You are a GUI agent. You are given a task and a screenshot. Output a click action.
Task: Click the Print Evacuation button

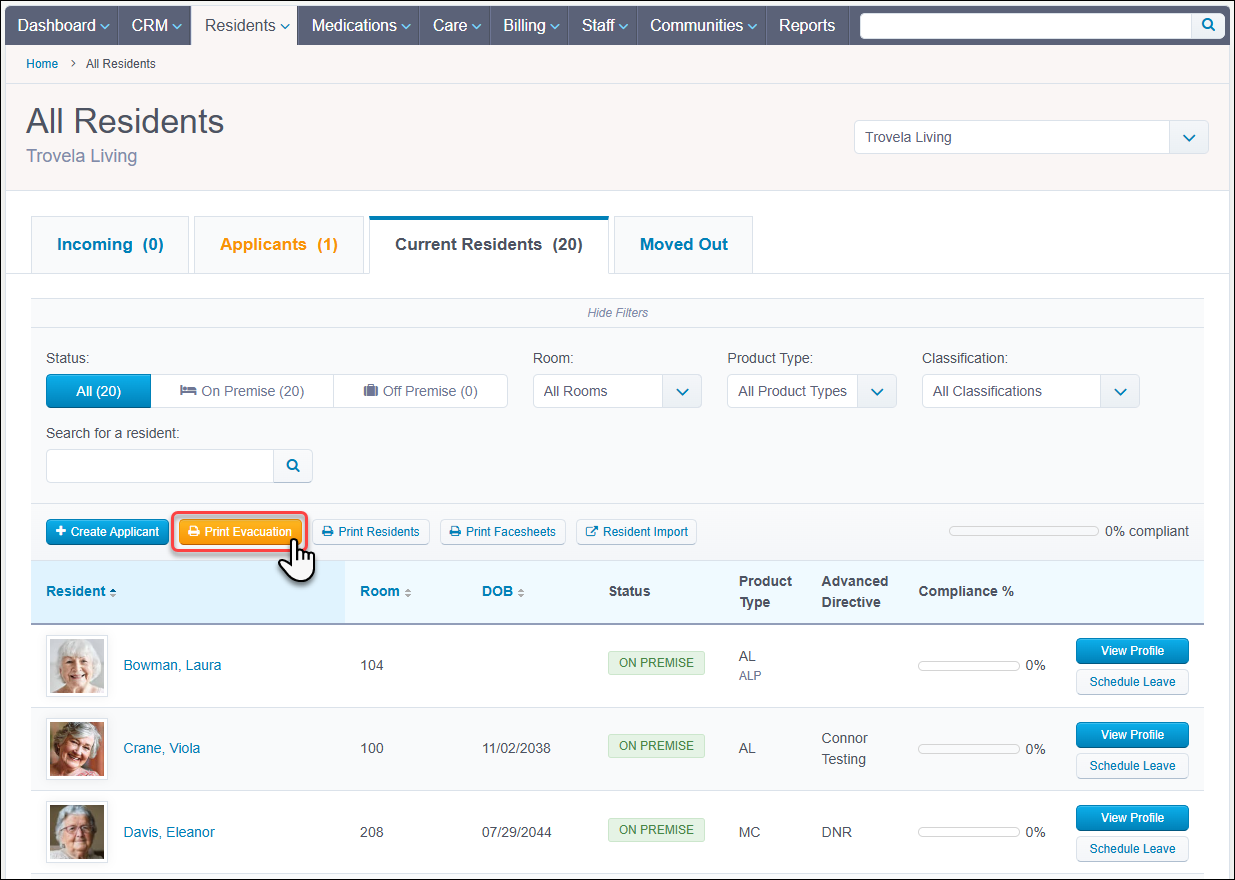240,532
